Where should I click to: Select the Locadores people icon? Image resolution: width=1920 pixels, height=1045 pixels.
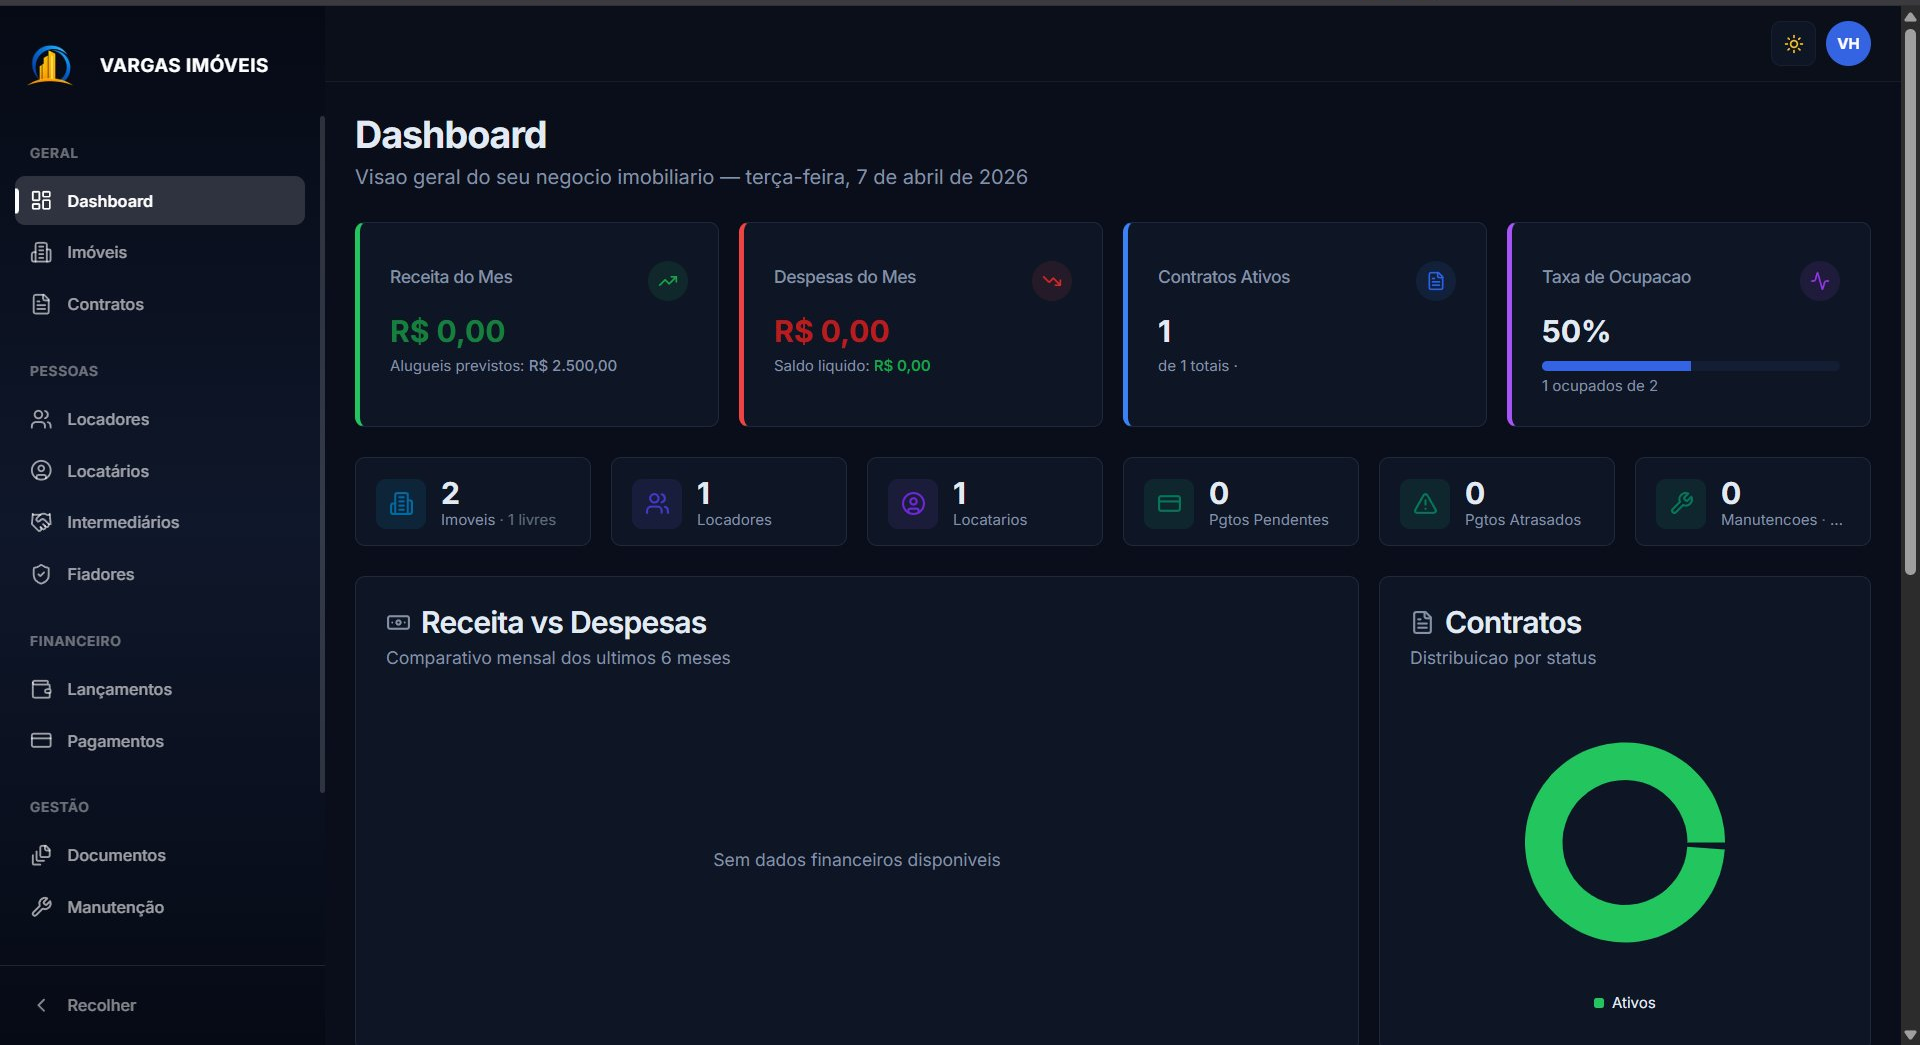click(x=41, y=419)
